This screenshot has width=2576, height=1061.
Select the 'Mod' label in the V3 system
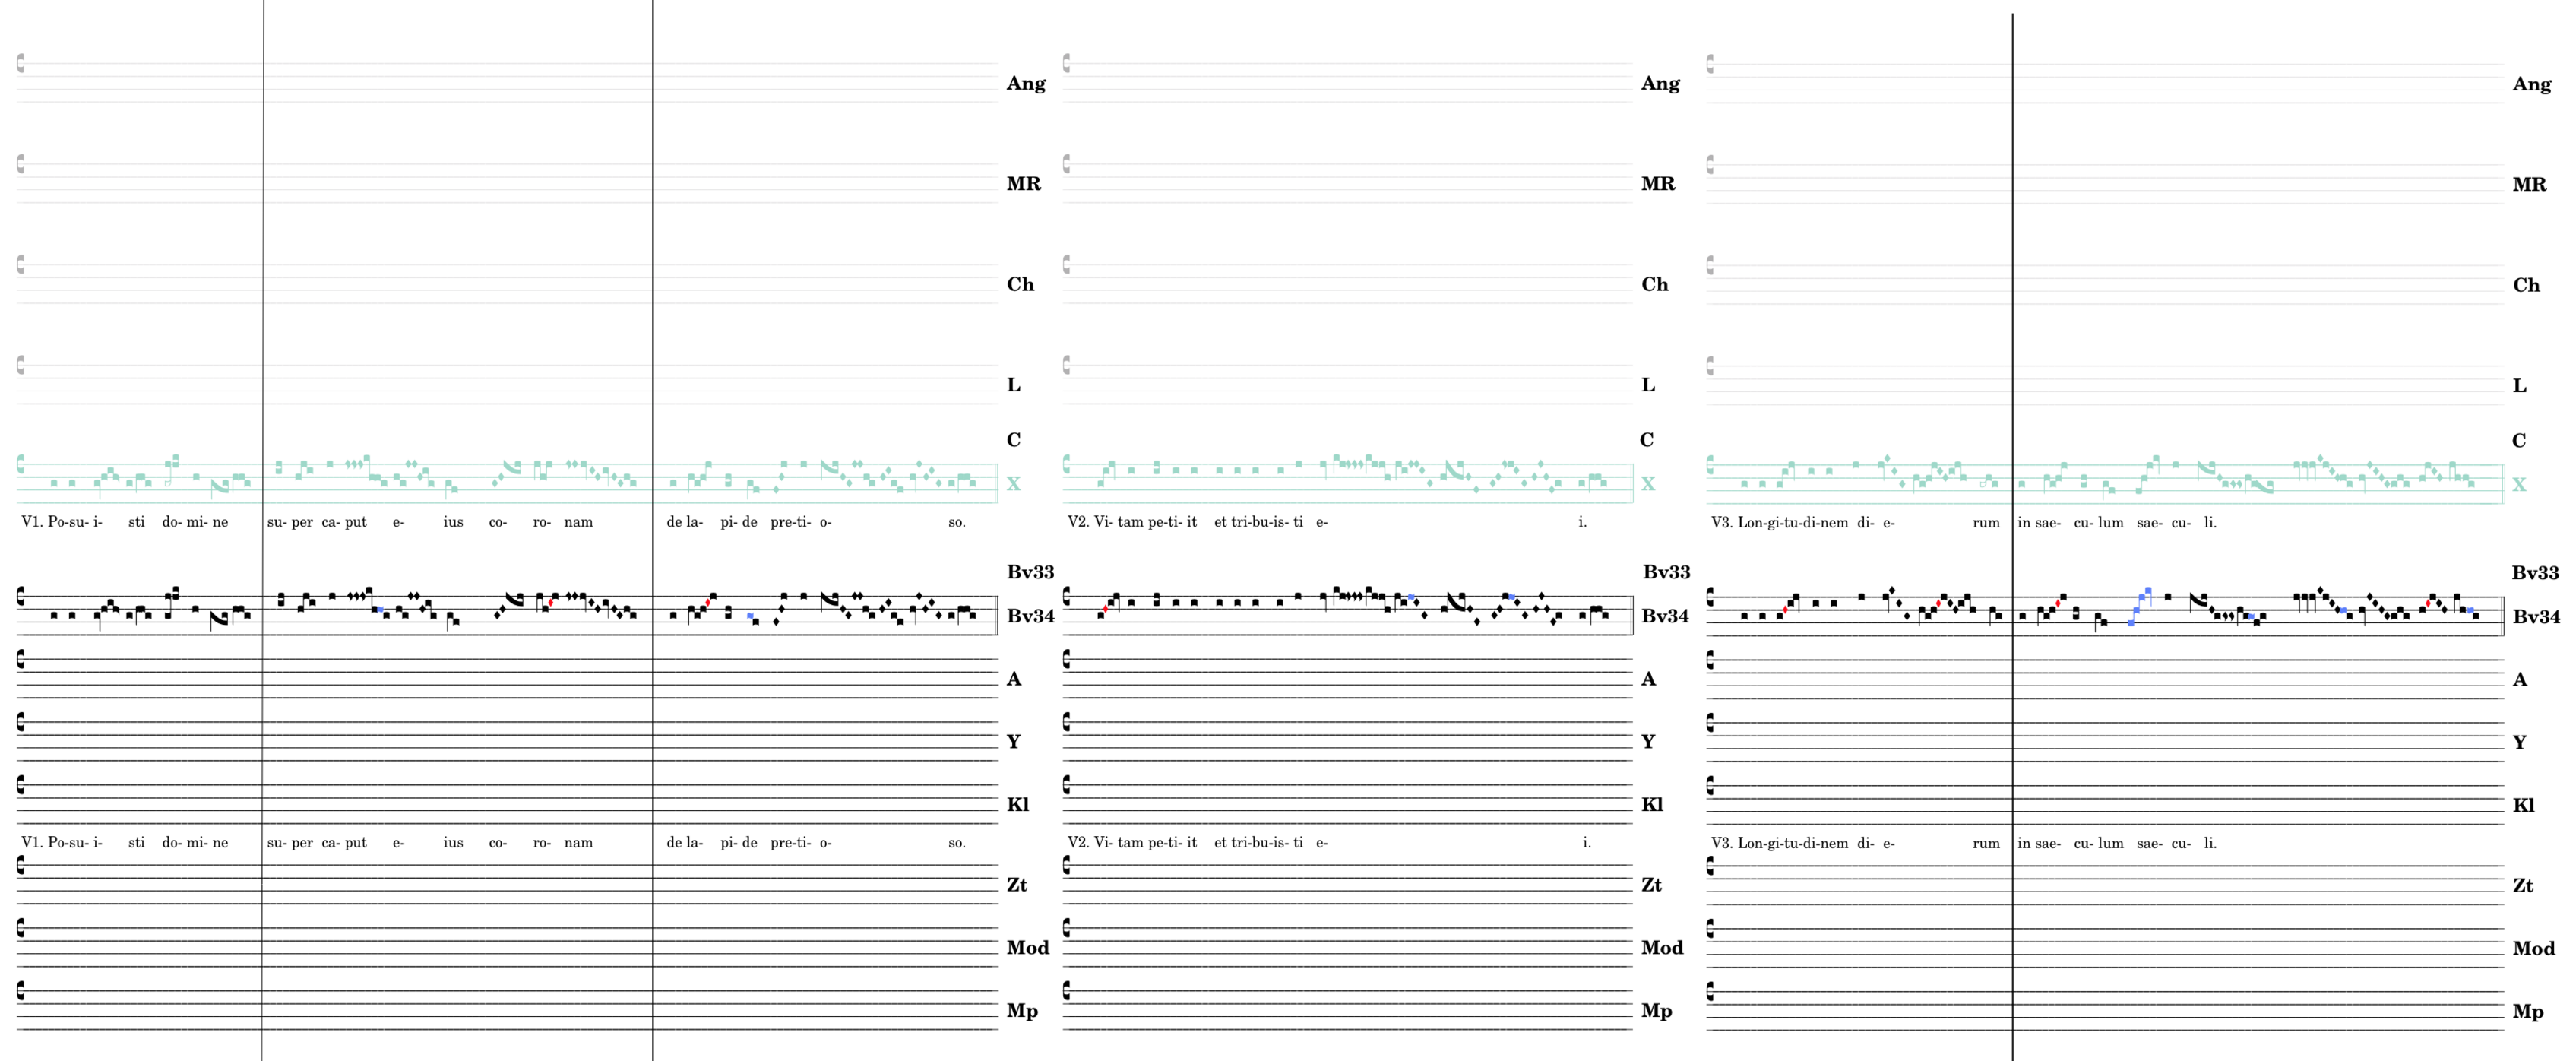tap(2533, 948)
